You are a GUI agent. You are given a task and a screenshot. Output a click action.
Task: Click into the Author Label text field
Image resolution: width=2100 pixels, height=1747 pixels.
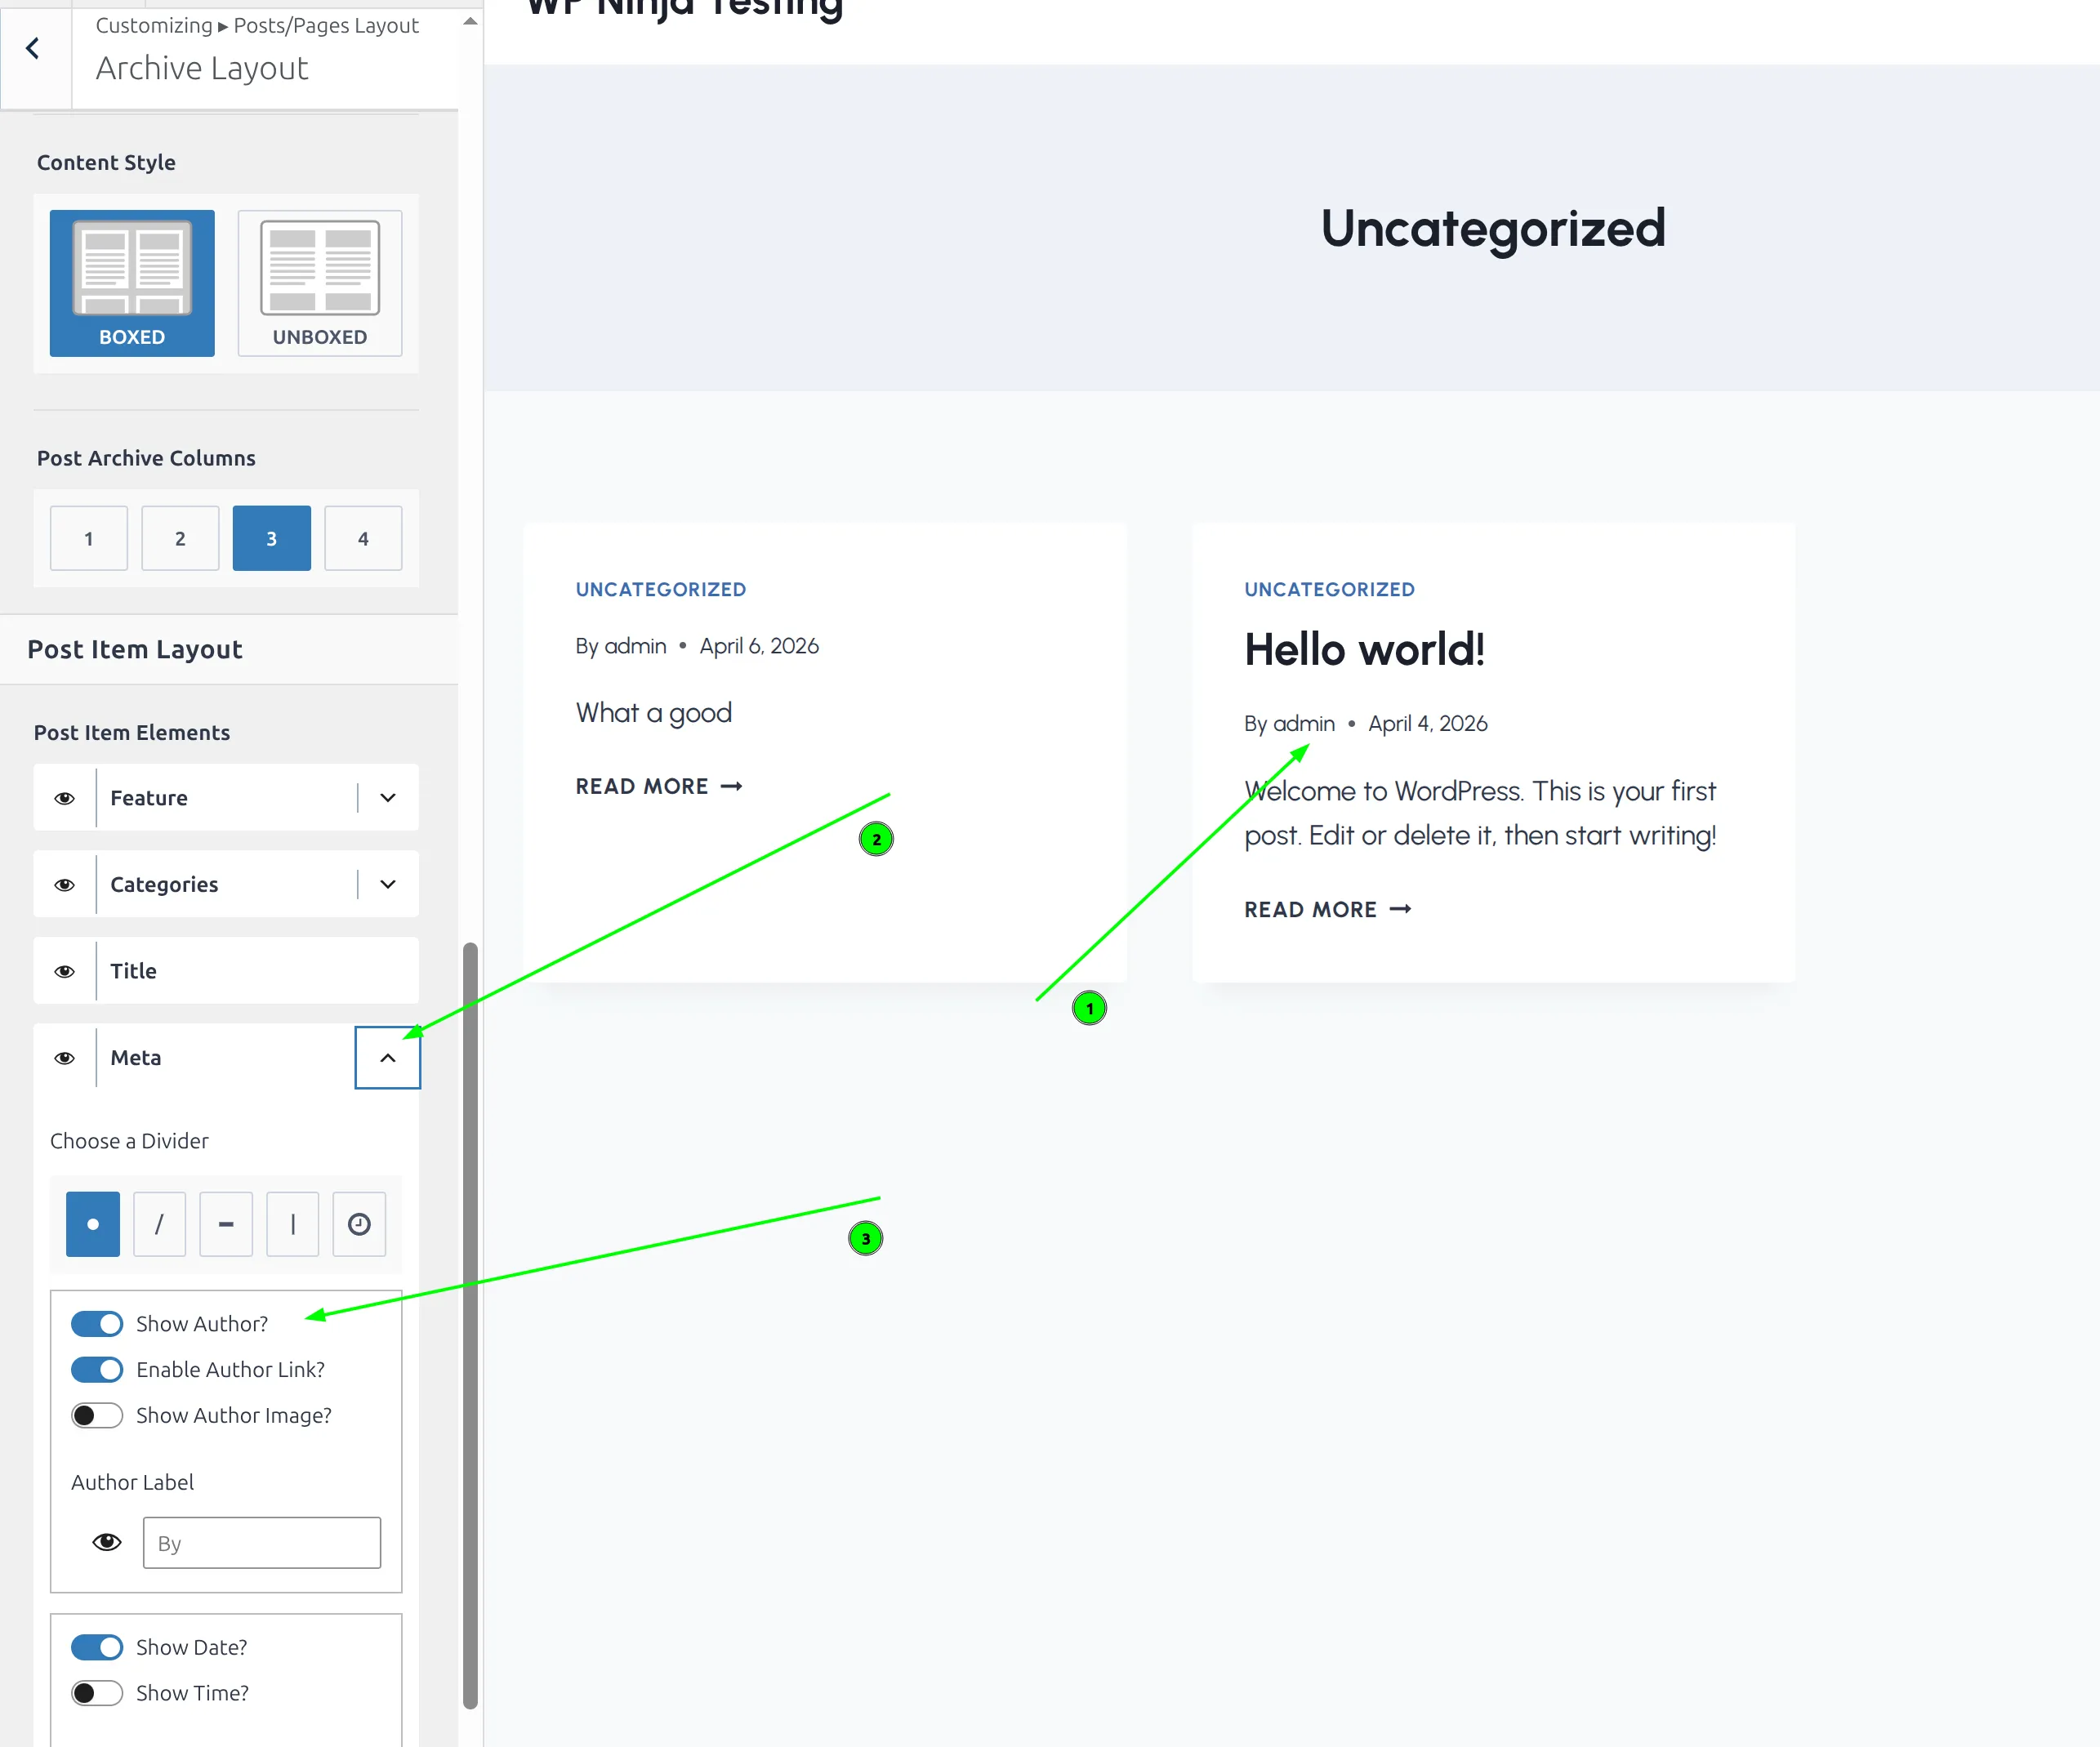coord(262,1543)
